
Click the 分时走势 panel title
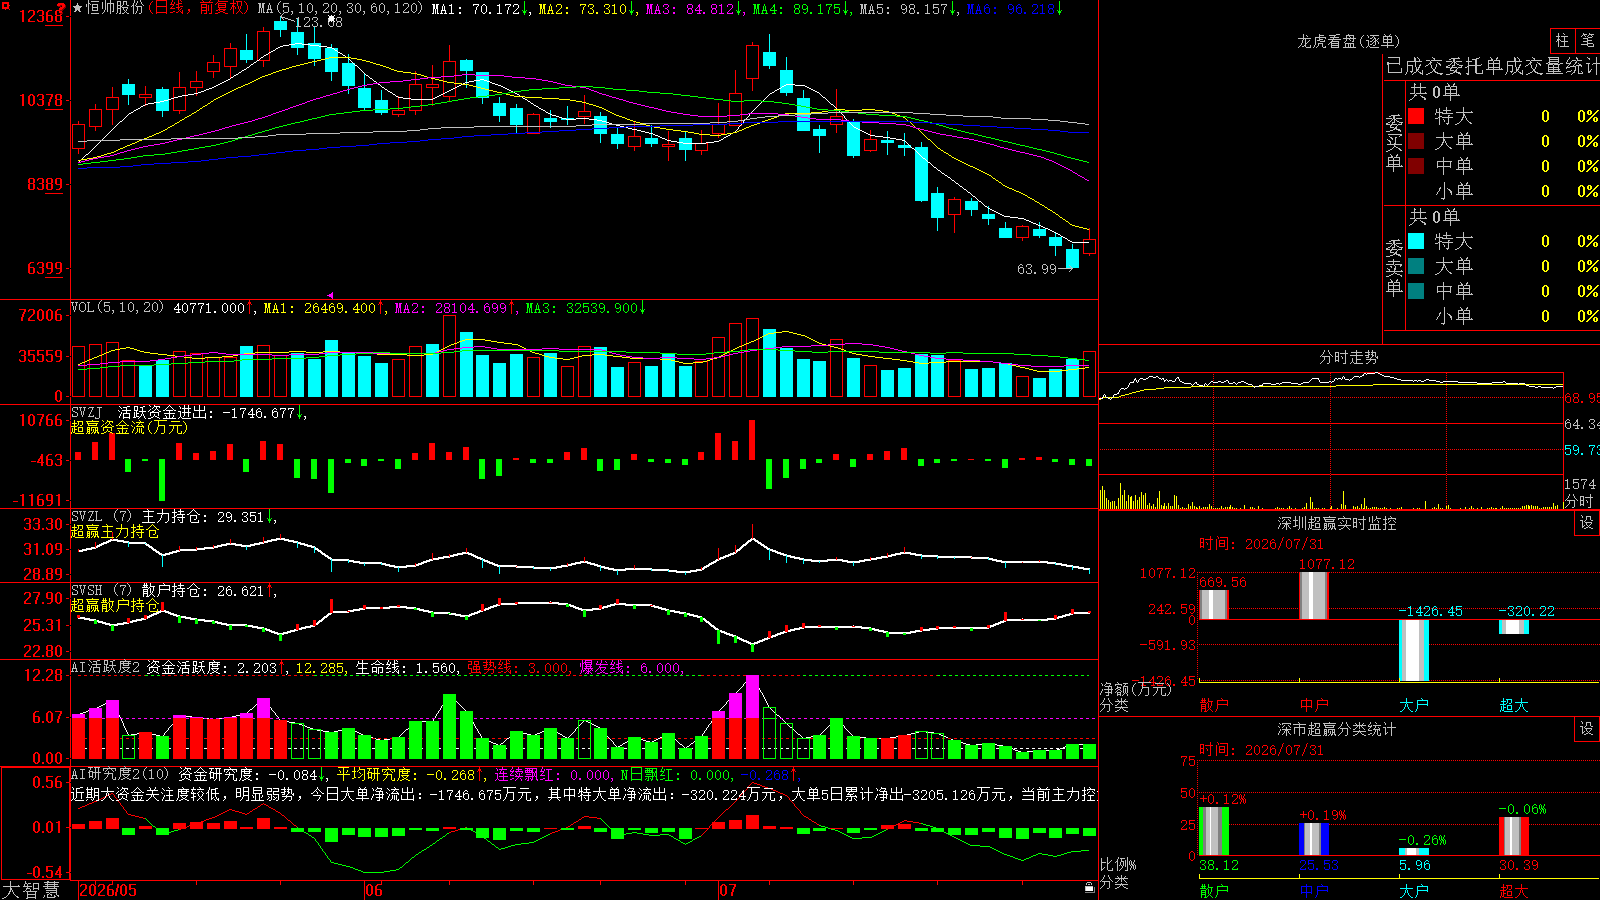(1348, 358)
